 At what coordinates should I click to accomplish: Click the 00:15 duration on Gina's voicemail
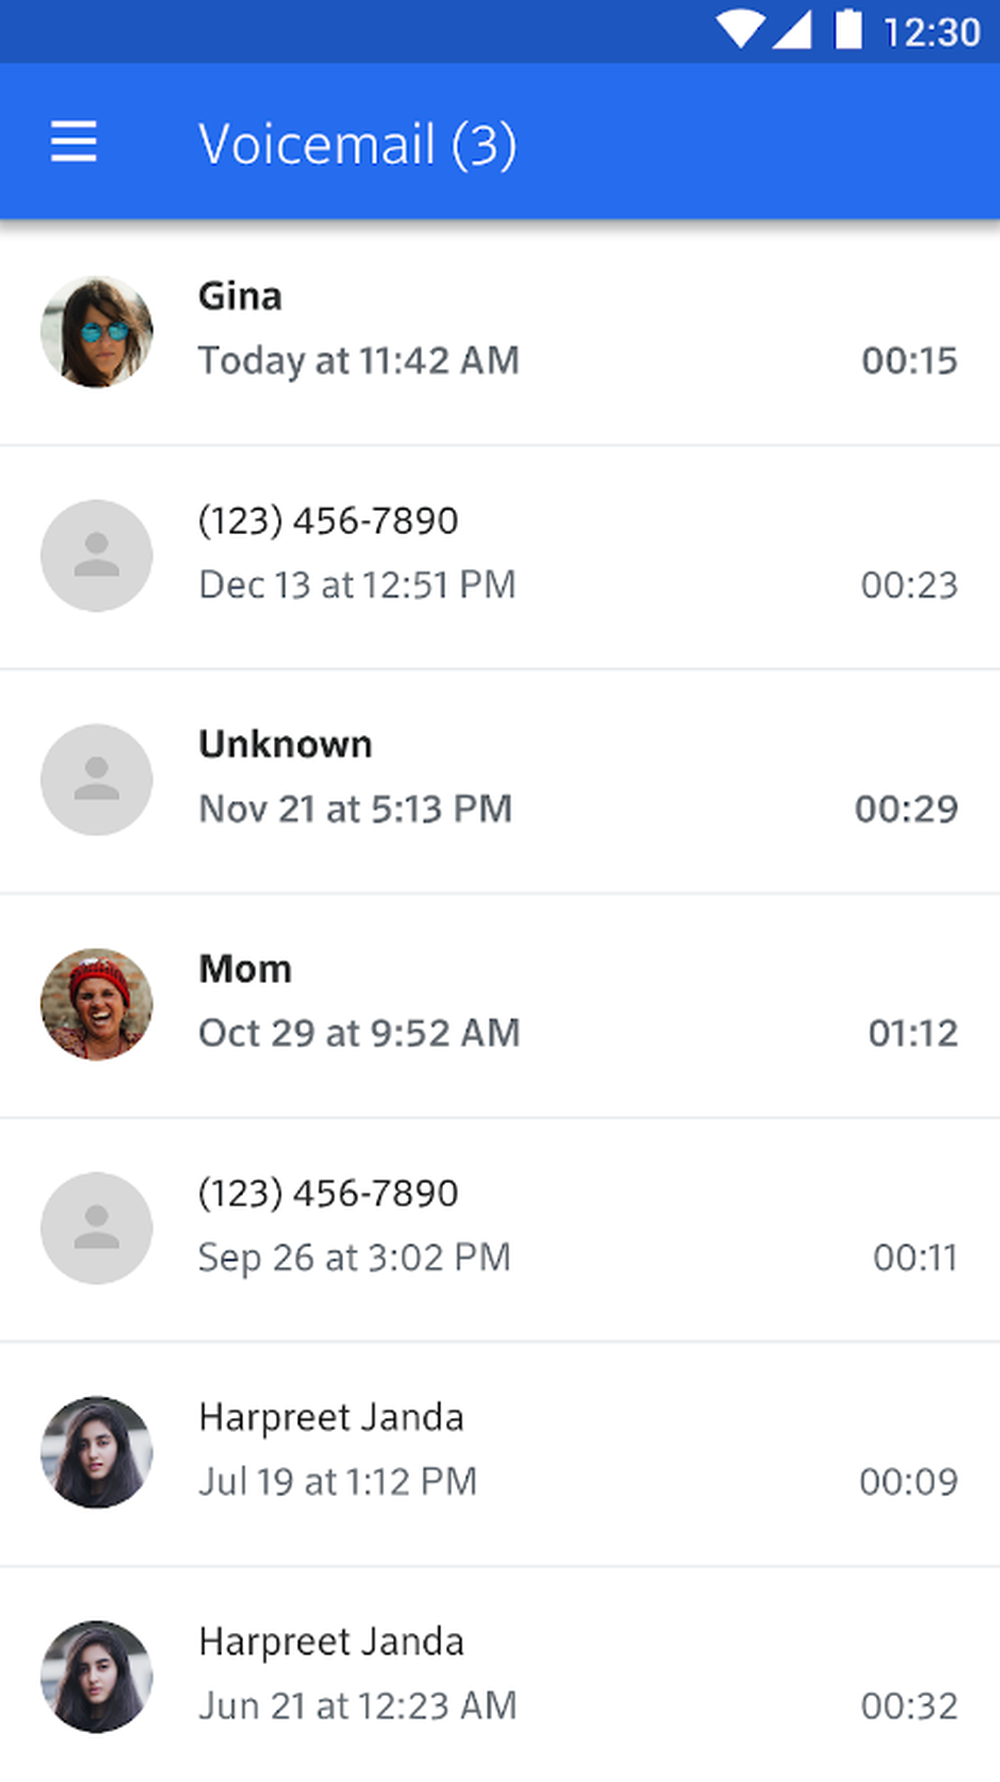[908, 360]
